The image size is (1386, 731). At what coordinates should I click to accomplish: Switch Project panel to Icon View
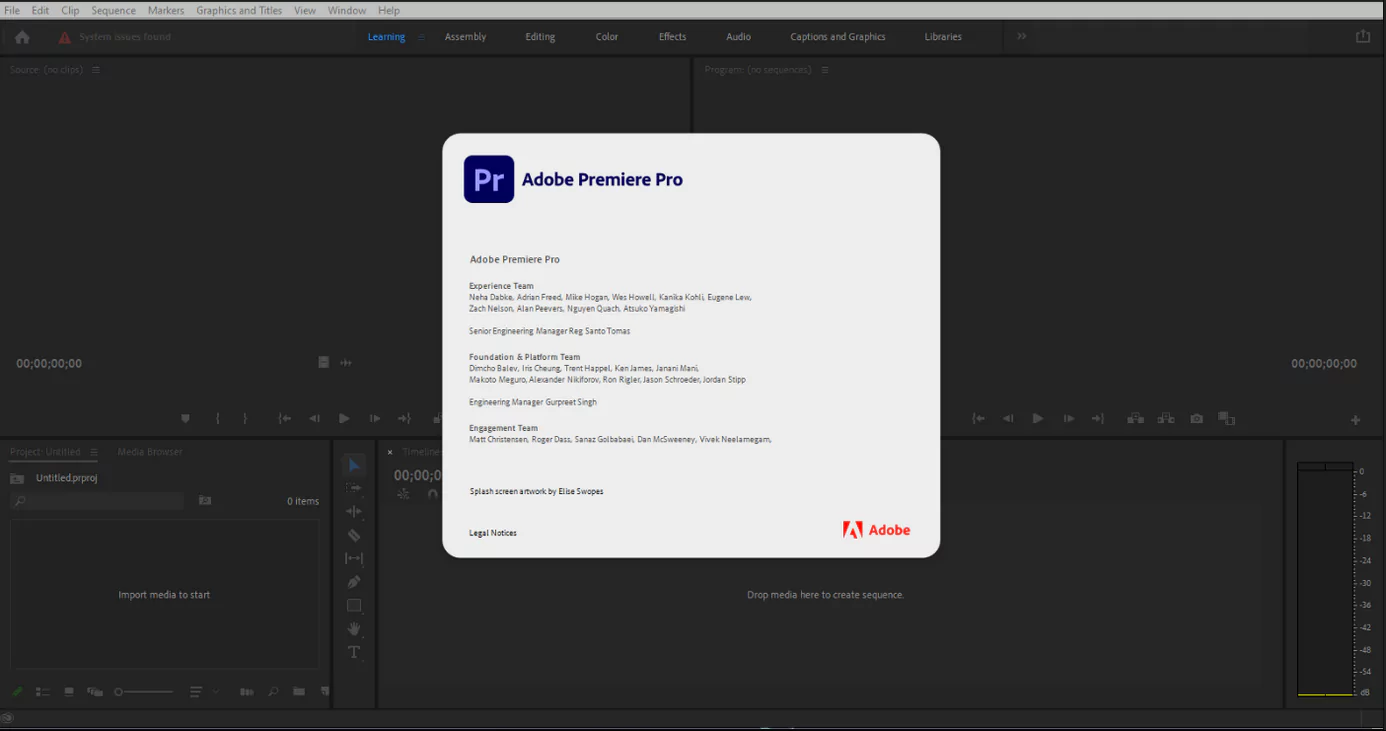(x=68, y=690)
